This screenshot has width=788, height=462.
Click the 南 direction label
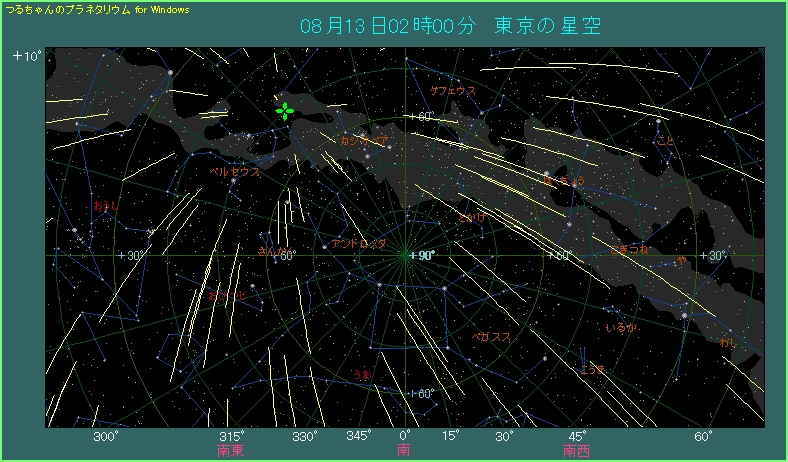[404, 451]
